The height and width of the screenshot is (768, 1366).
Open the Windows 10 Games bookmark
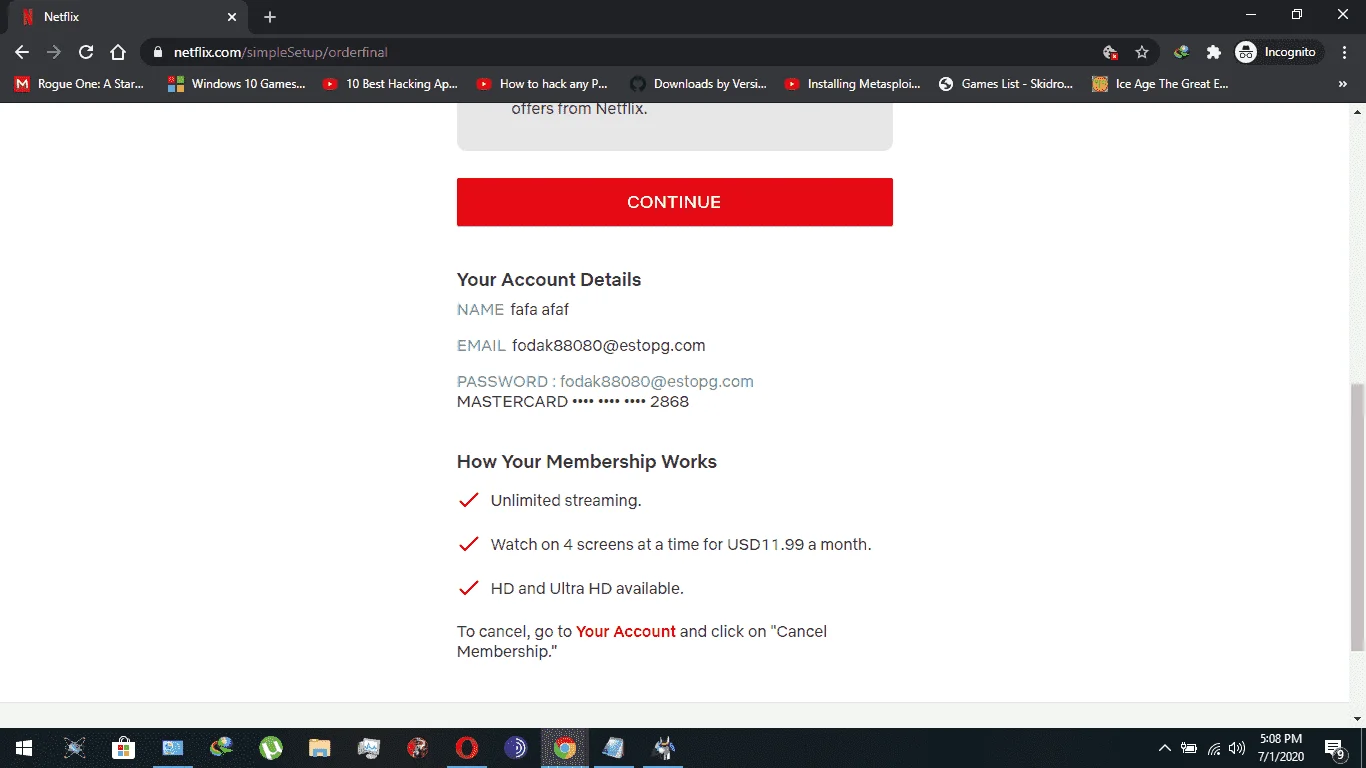237,84
